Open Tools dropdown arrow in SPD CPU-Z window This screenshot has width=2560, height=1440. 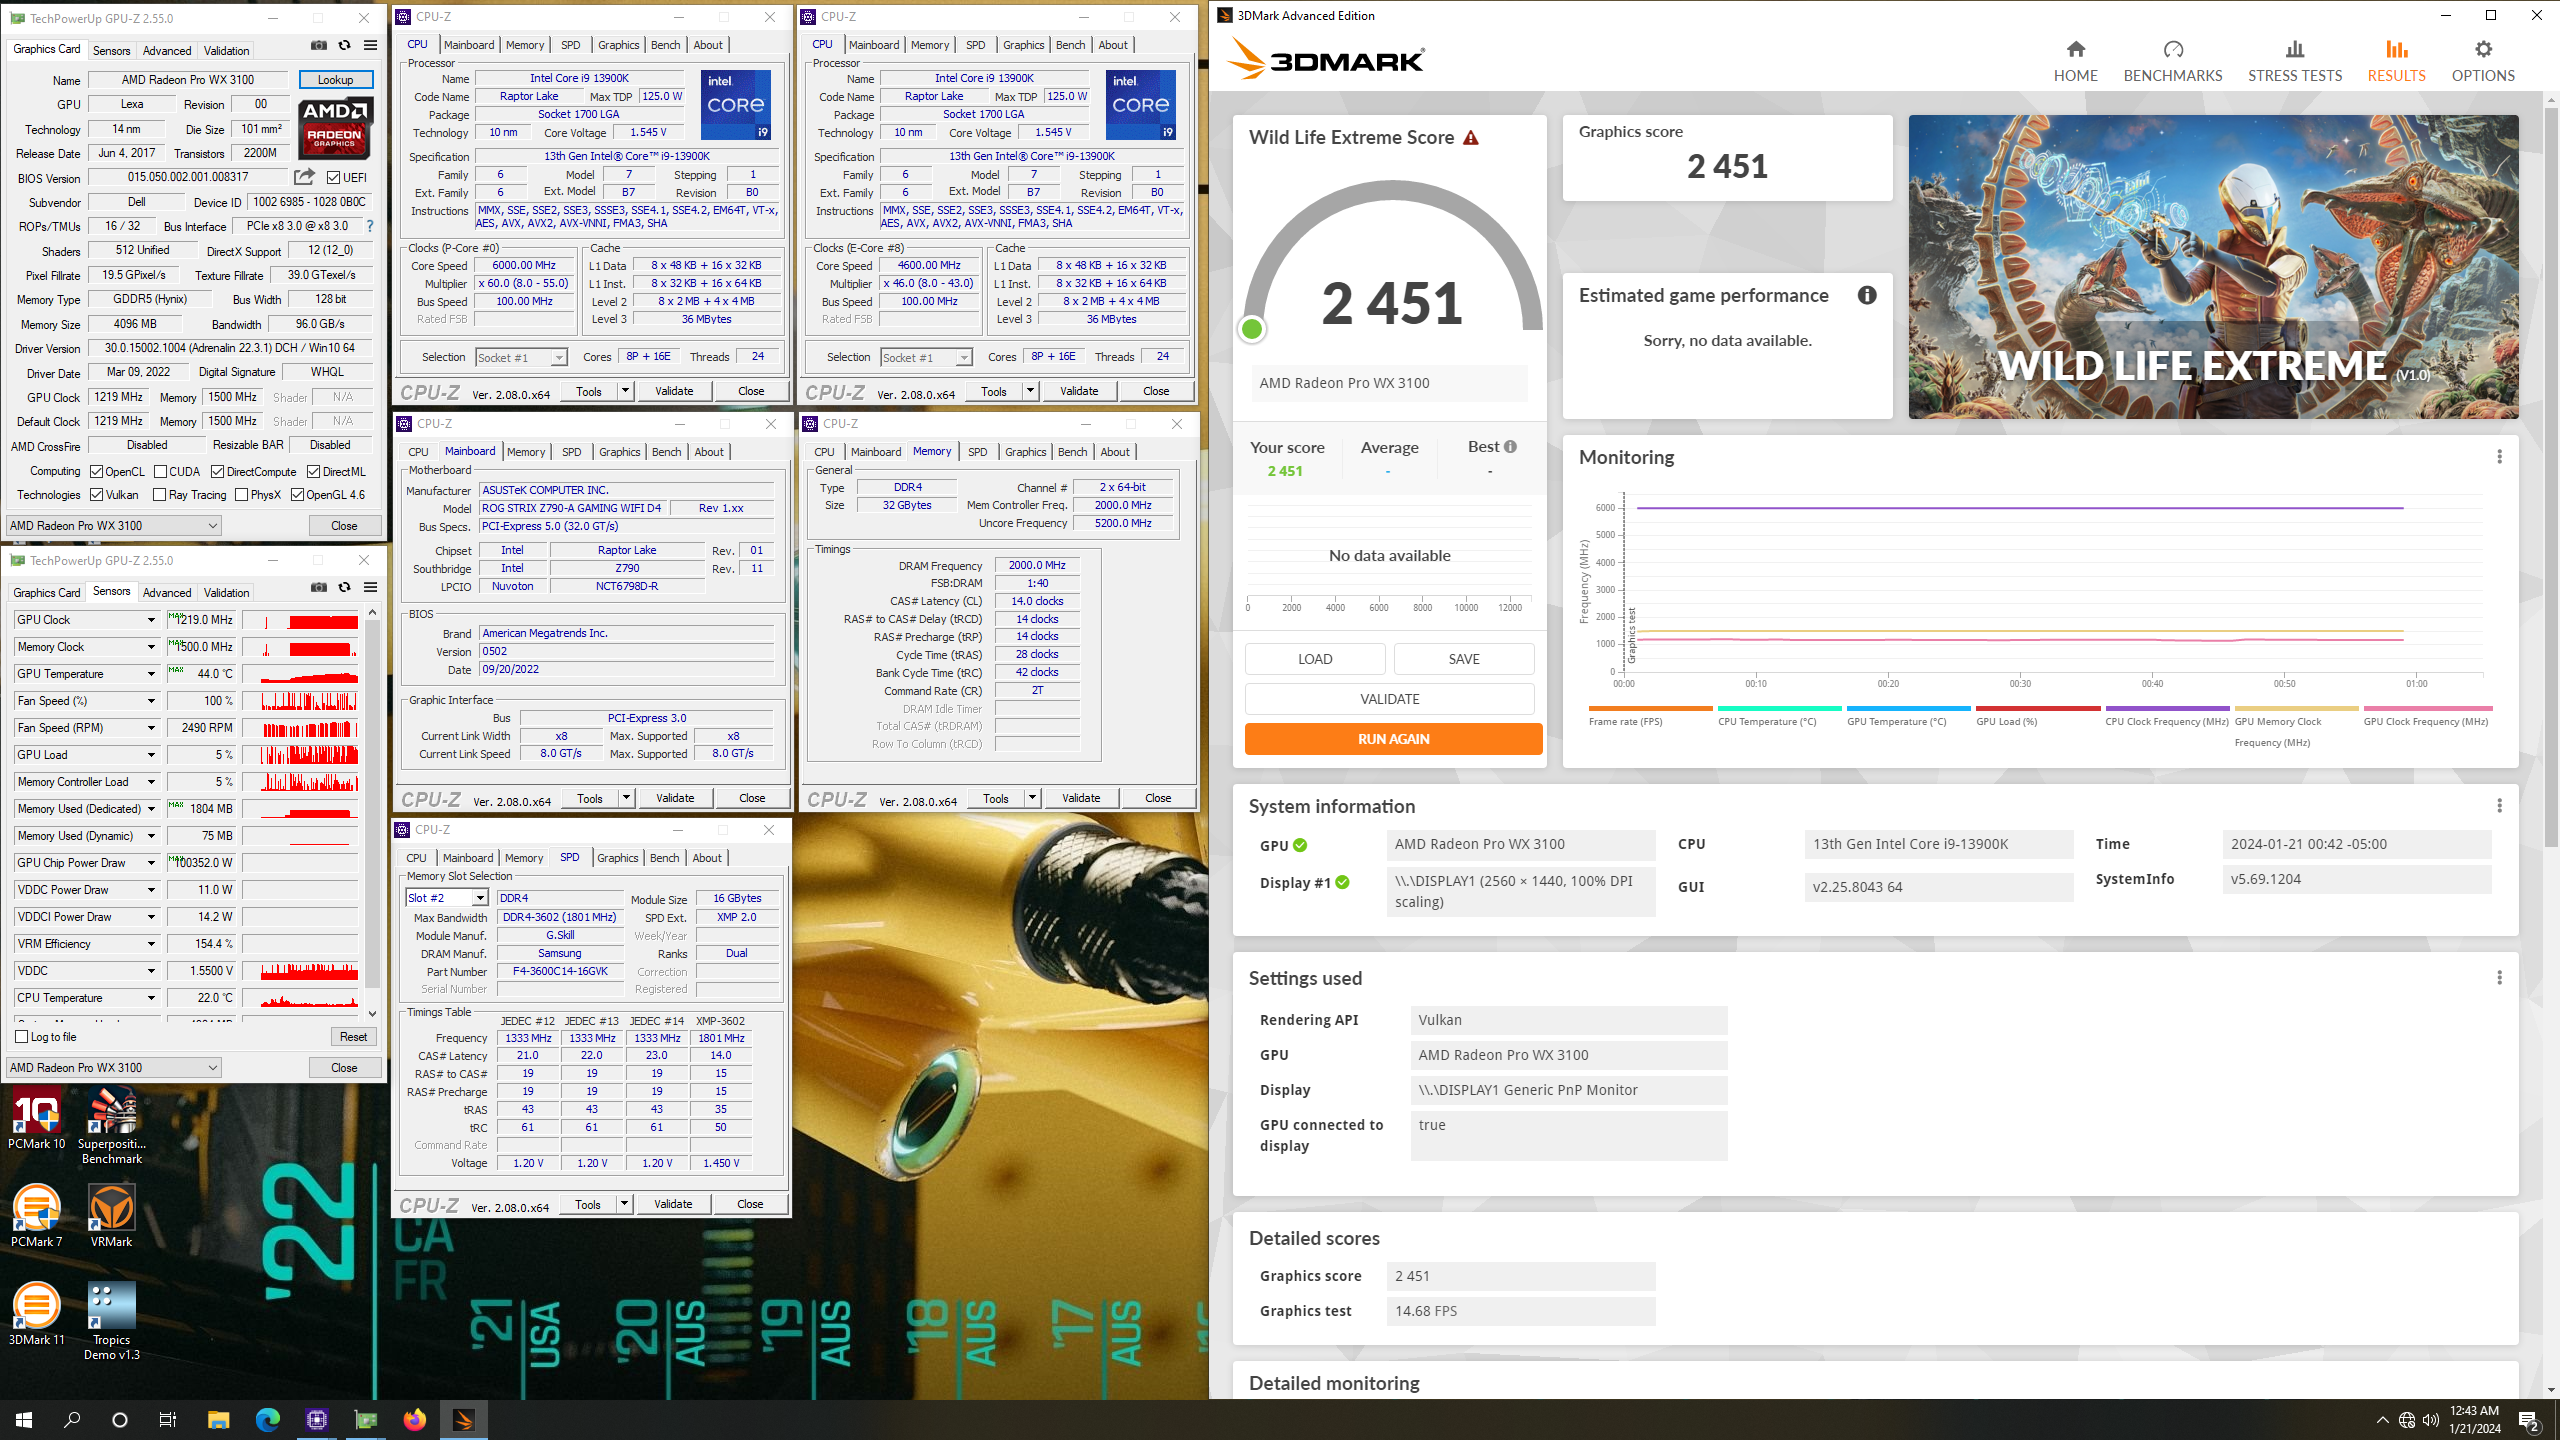click(x=624, y=1204)
